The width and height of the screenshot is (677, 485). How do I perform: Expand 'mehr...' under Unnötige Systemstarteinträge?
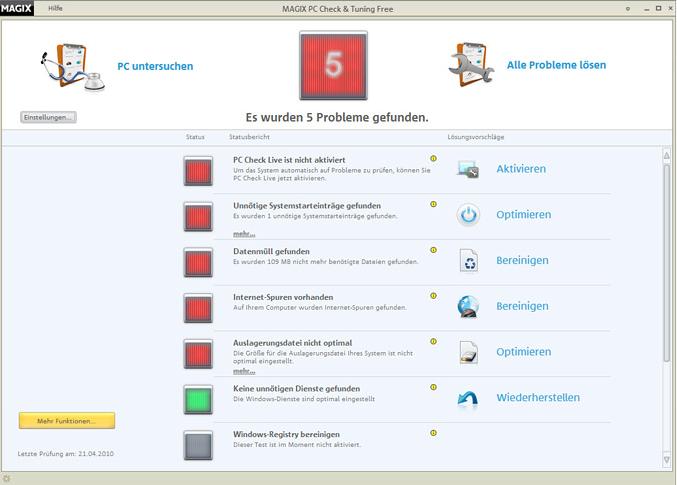(x=244, y=234)
